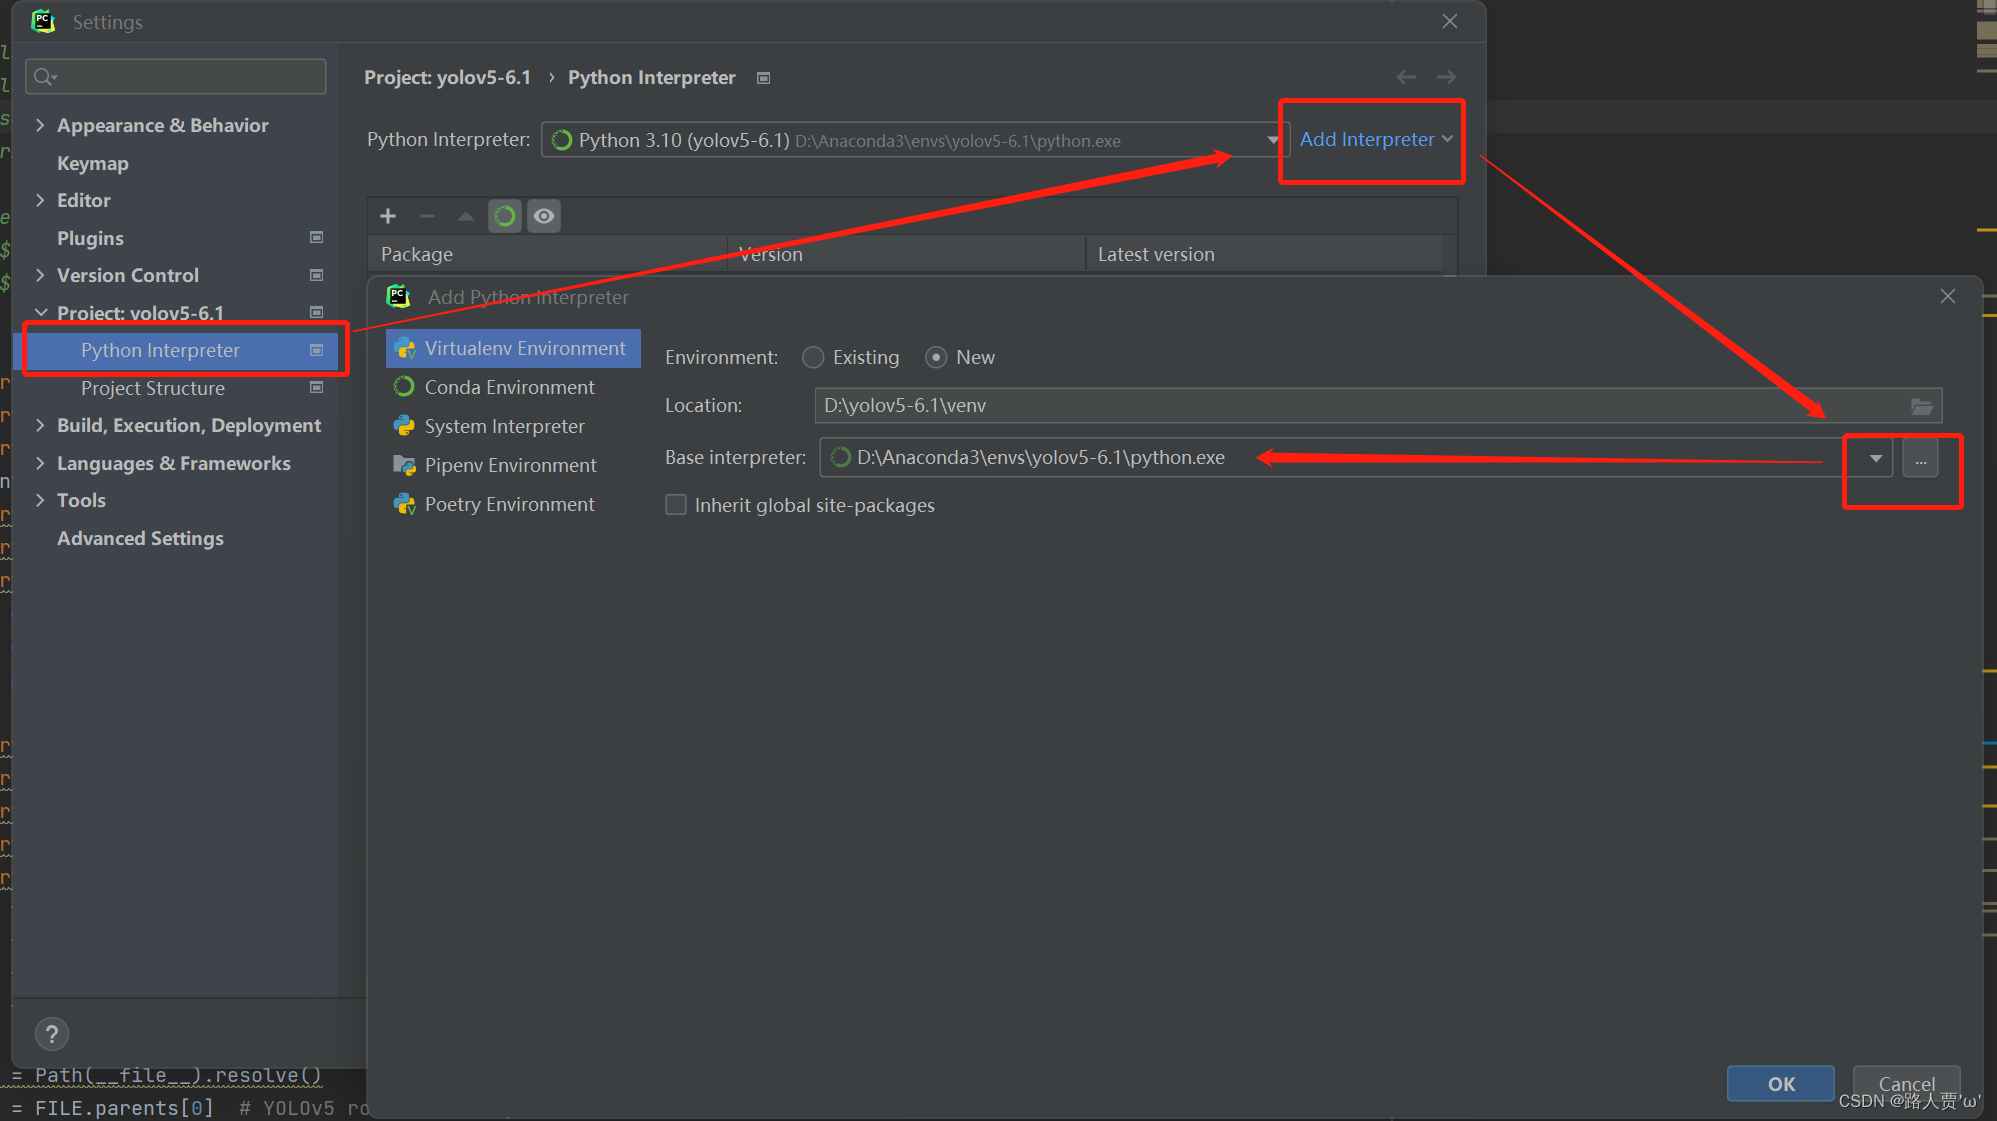Select the New environment radio button

936,357
